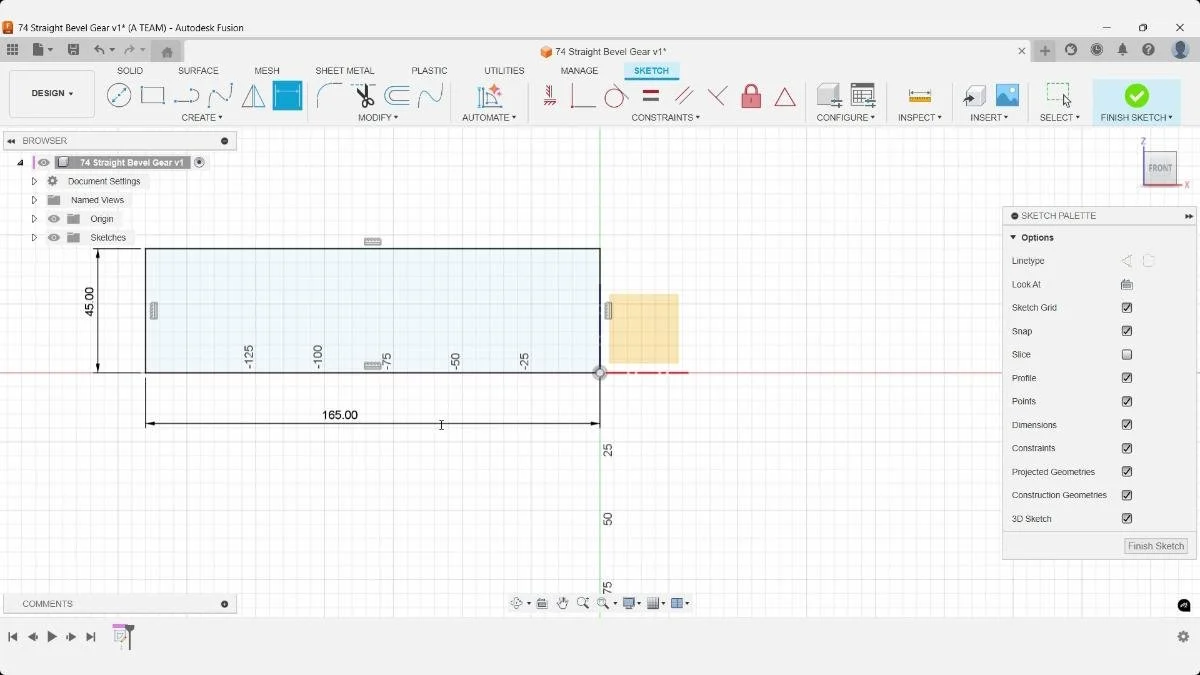Viewport: 1200px width, 675px height.
Task: Toggle the Sketch Grid checkbox
Action: click(1127, 308)
